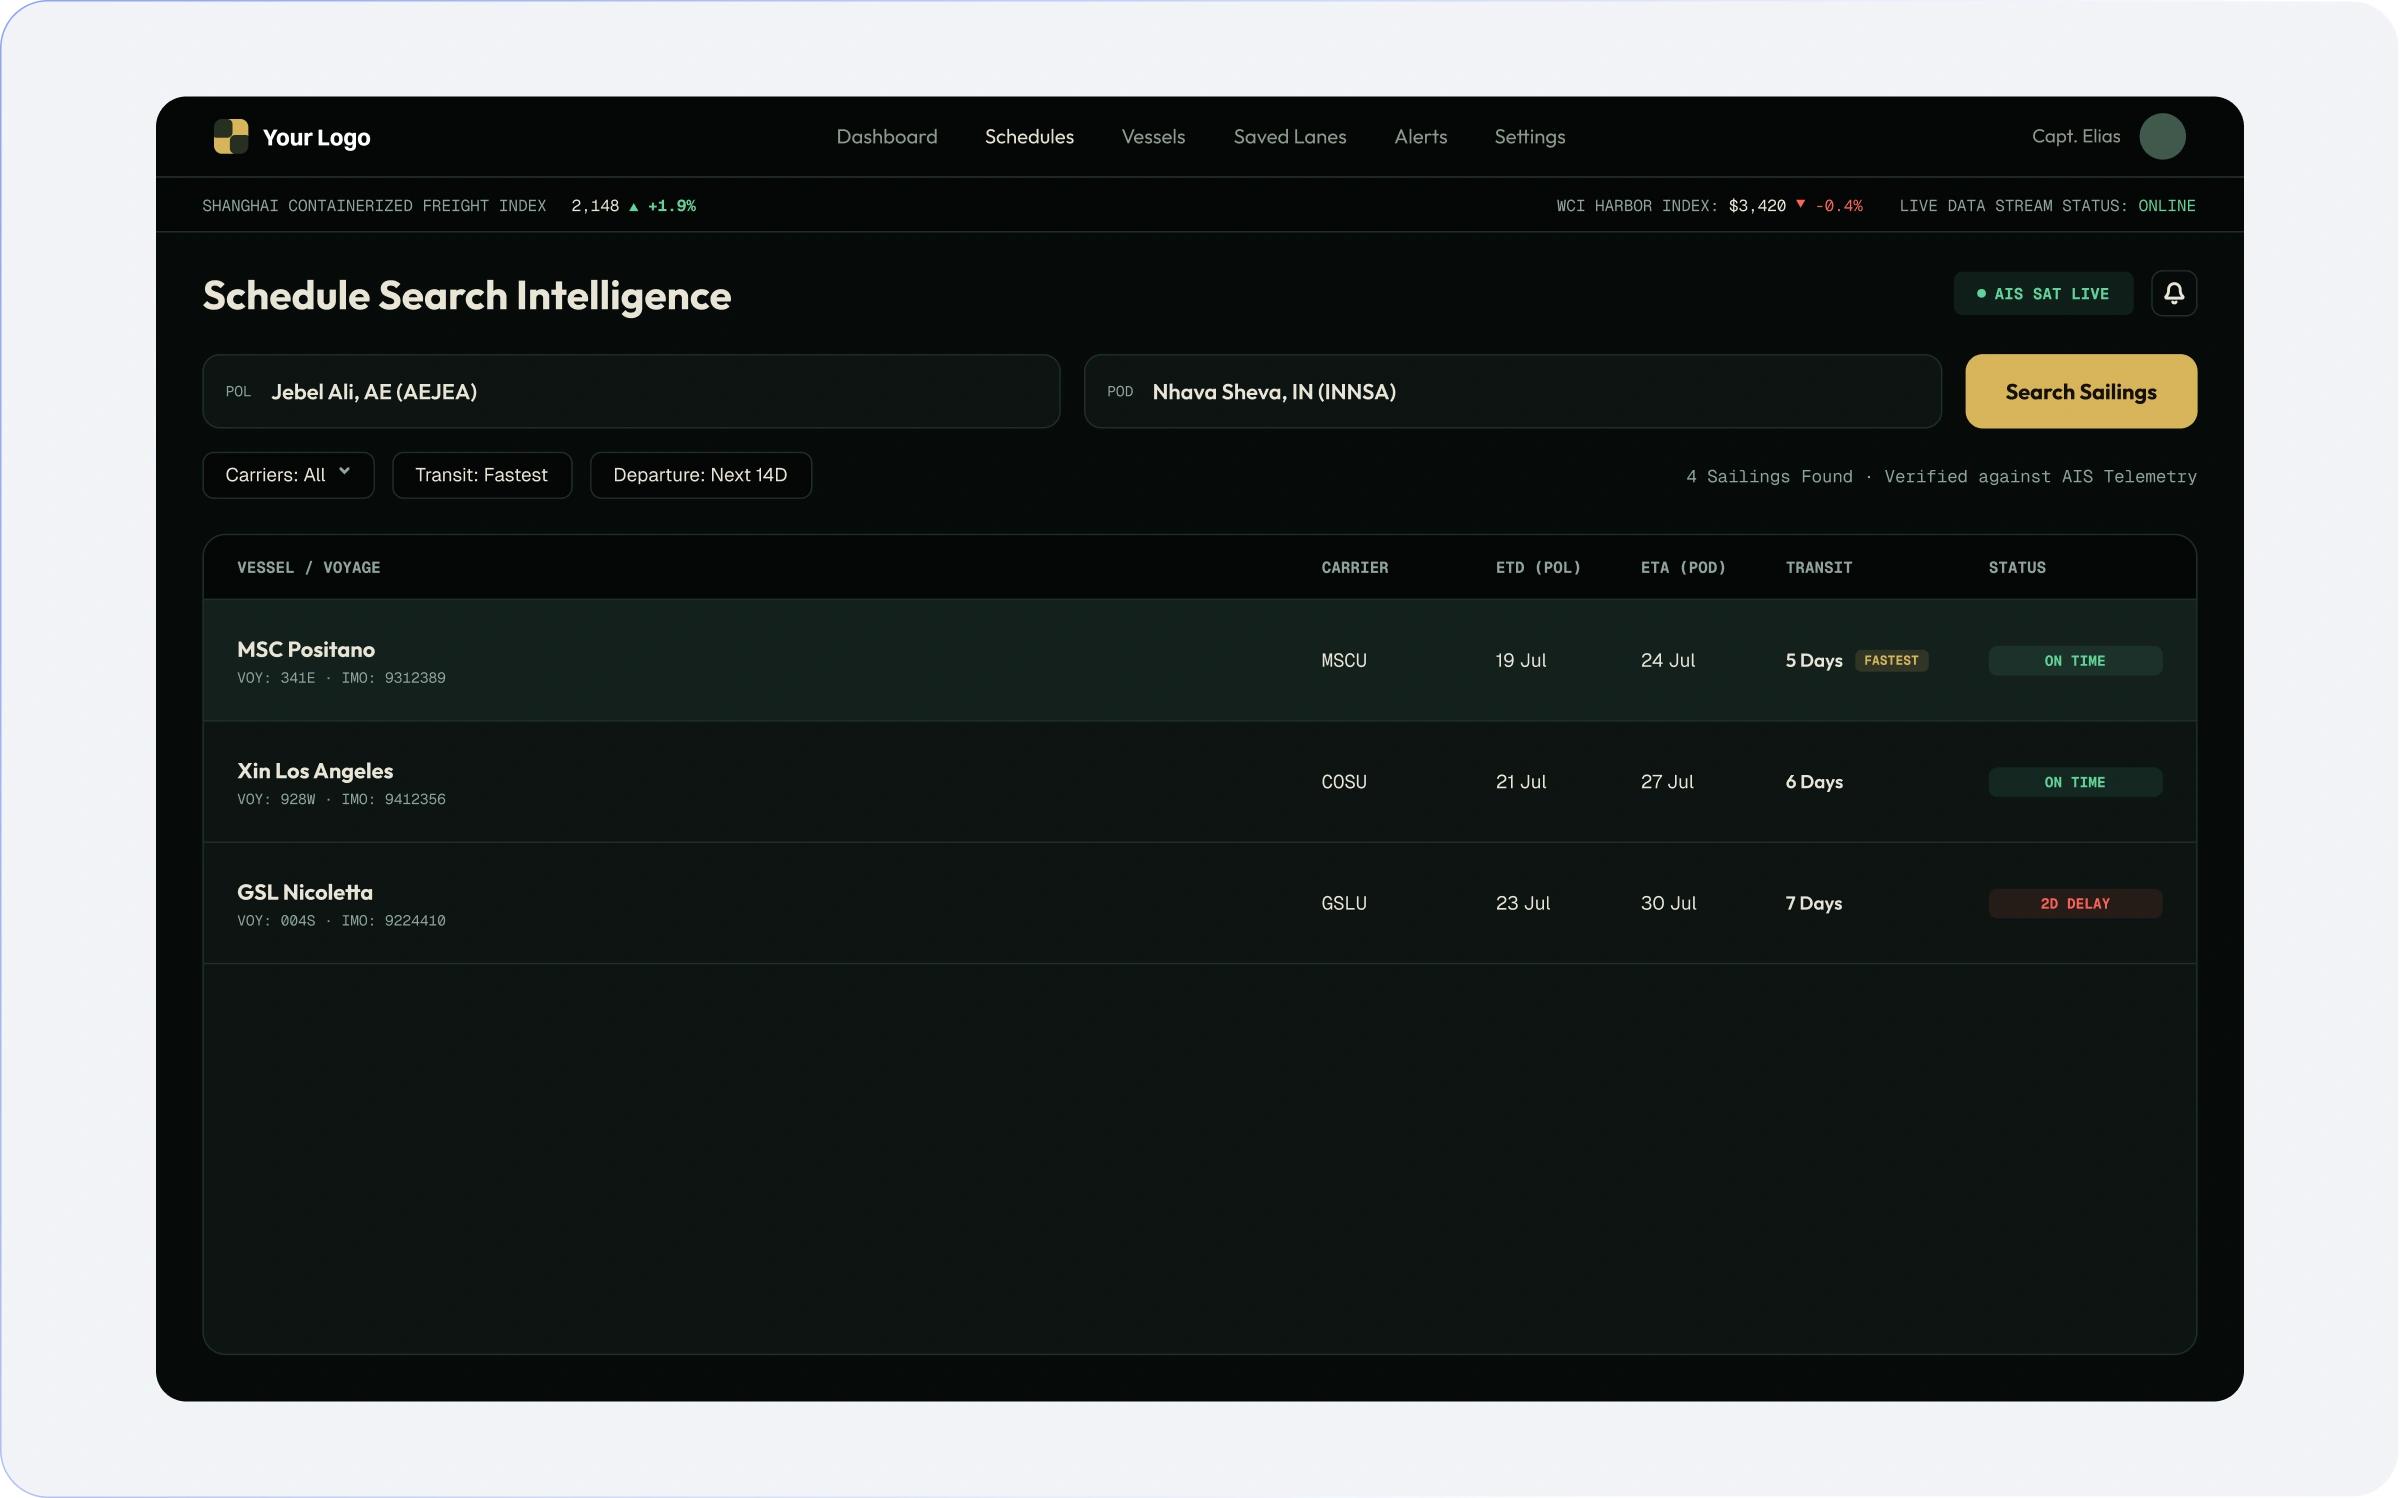Viewport: 2400px width, 1498px height.
Task: Click the green up-arrow next to 2,148
Action: pos(633,206)
